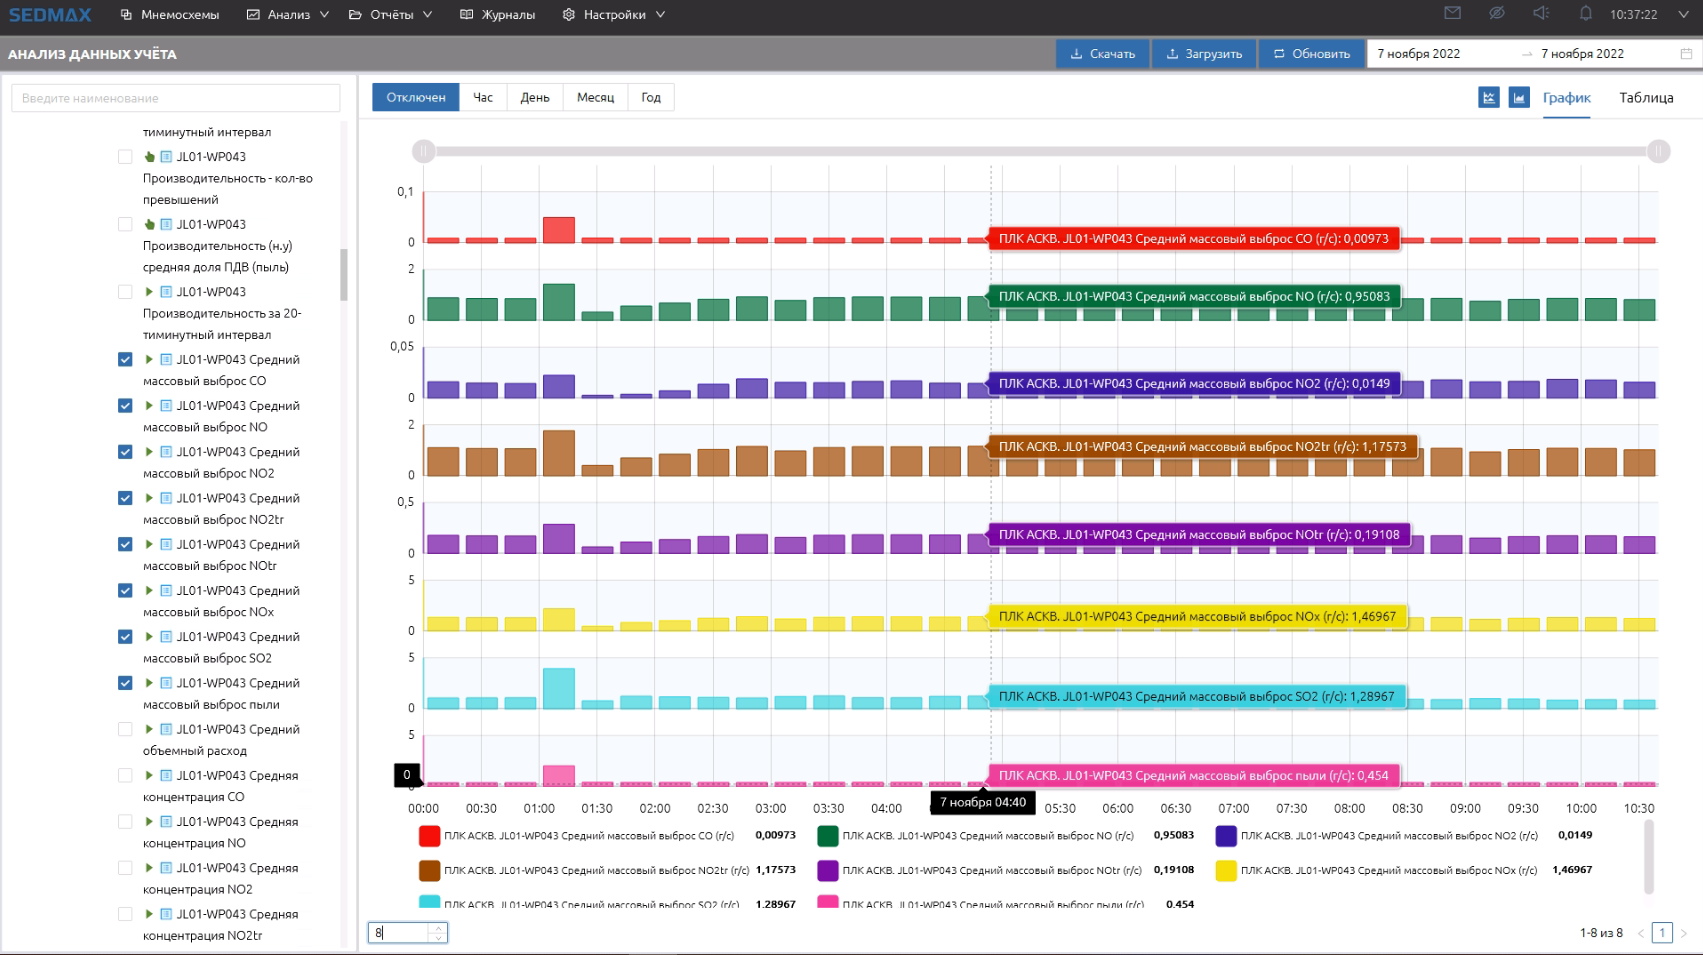The width and height of the screenshot is (1703, 955).
Task: Check Средняя концентрация NO2 item
Action: (125, 868)
